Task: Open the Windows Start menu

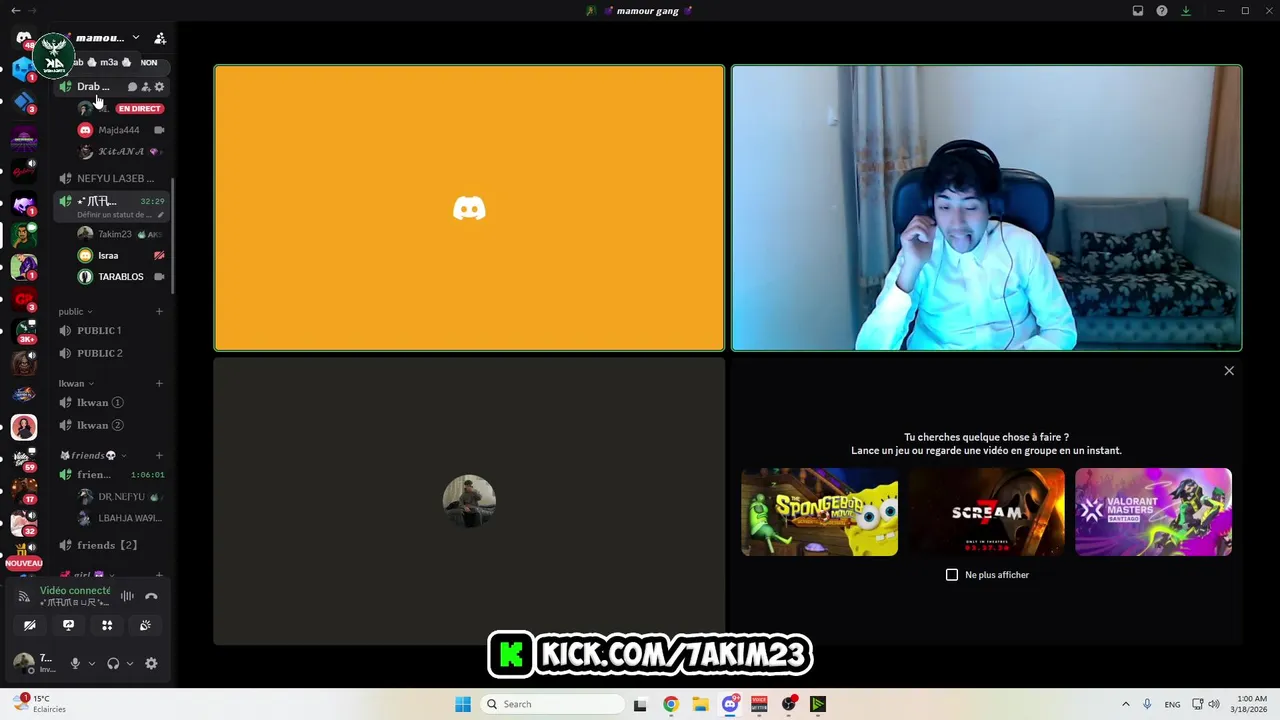Action: coord(463,704)
